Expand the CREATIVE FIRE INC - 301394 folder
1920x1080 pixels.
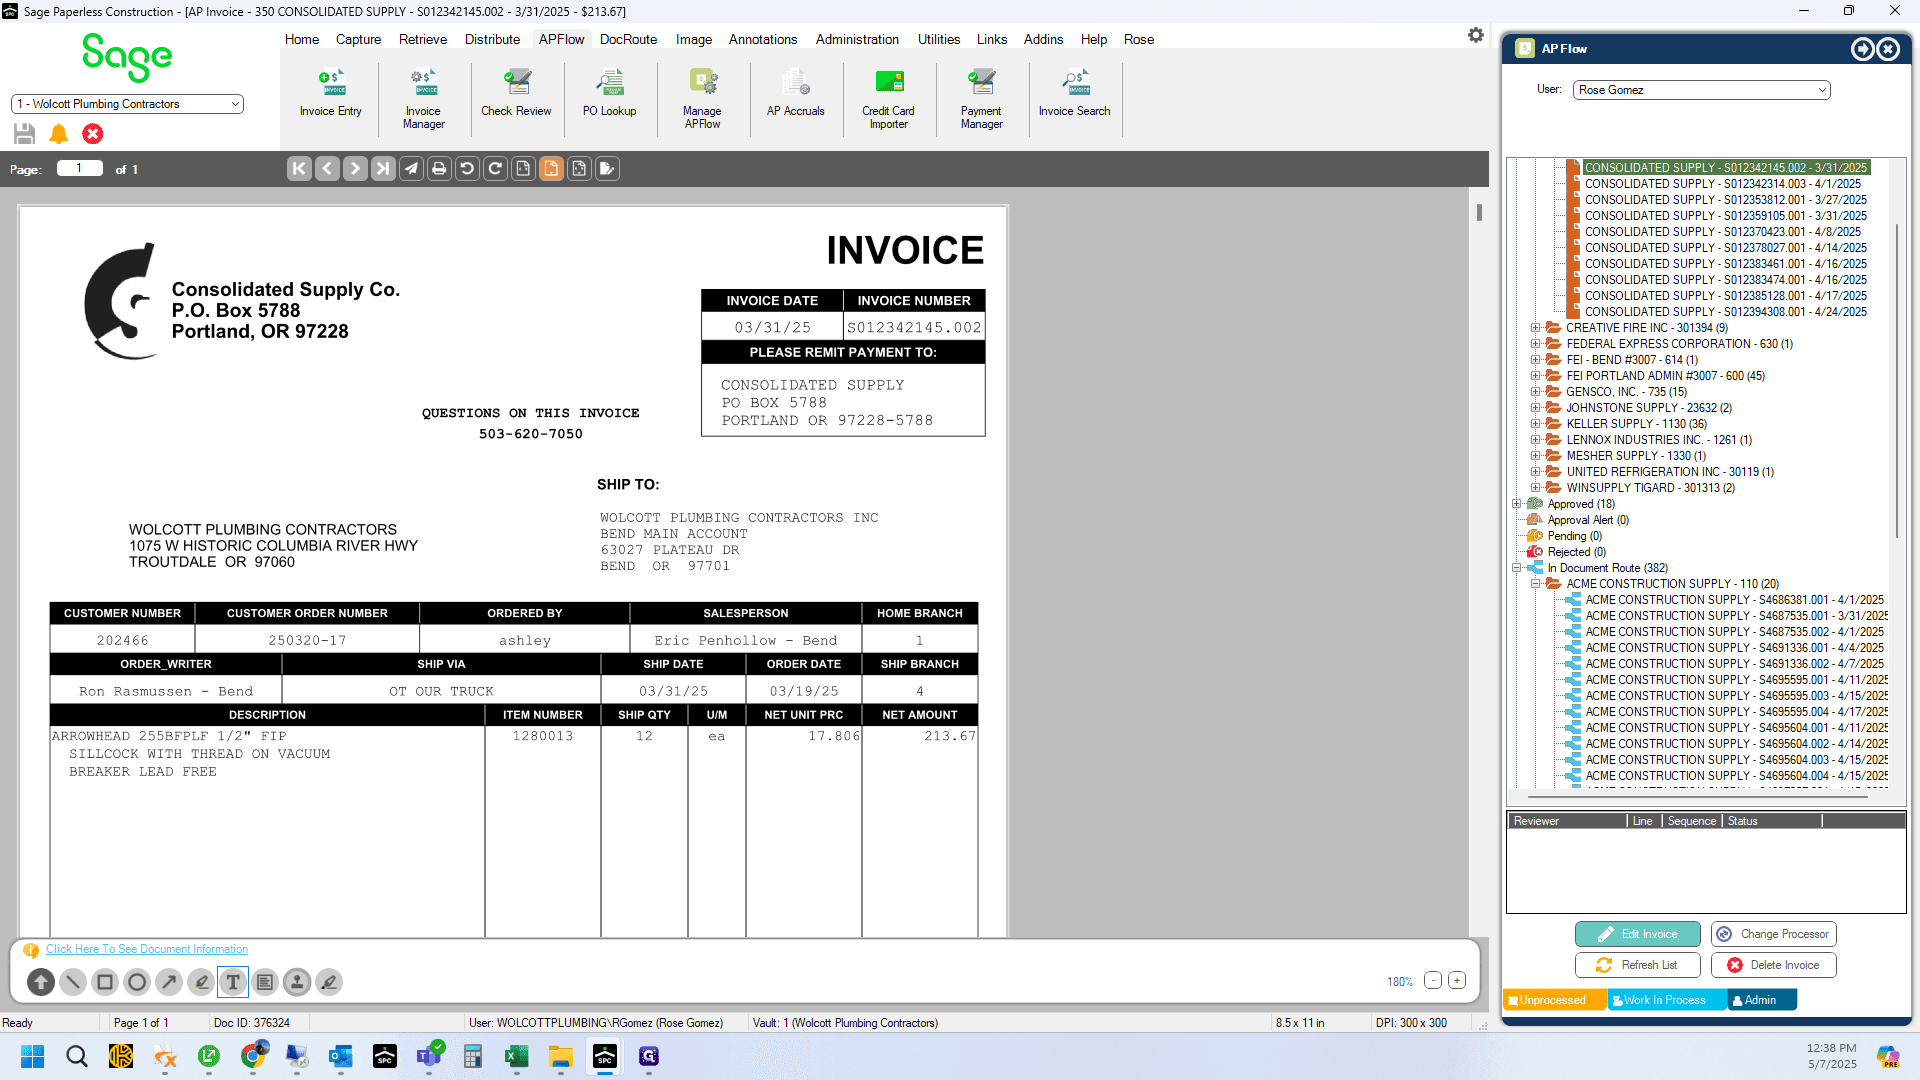coord(1535,328)
